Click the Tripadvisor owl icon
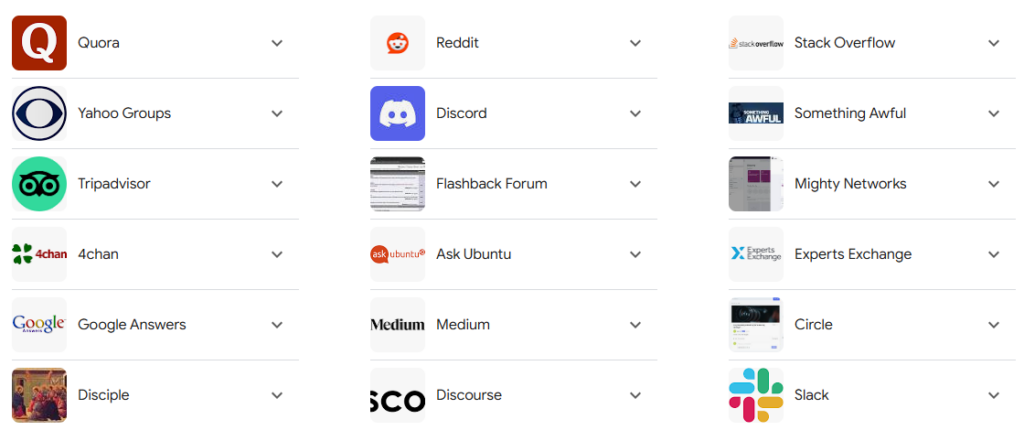The image size is (1024, 430). point(39,184)
